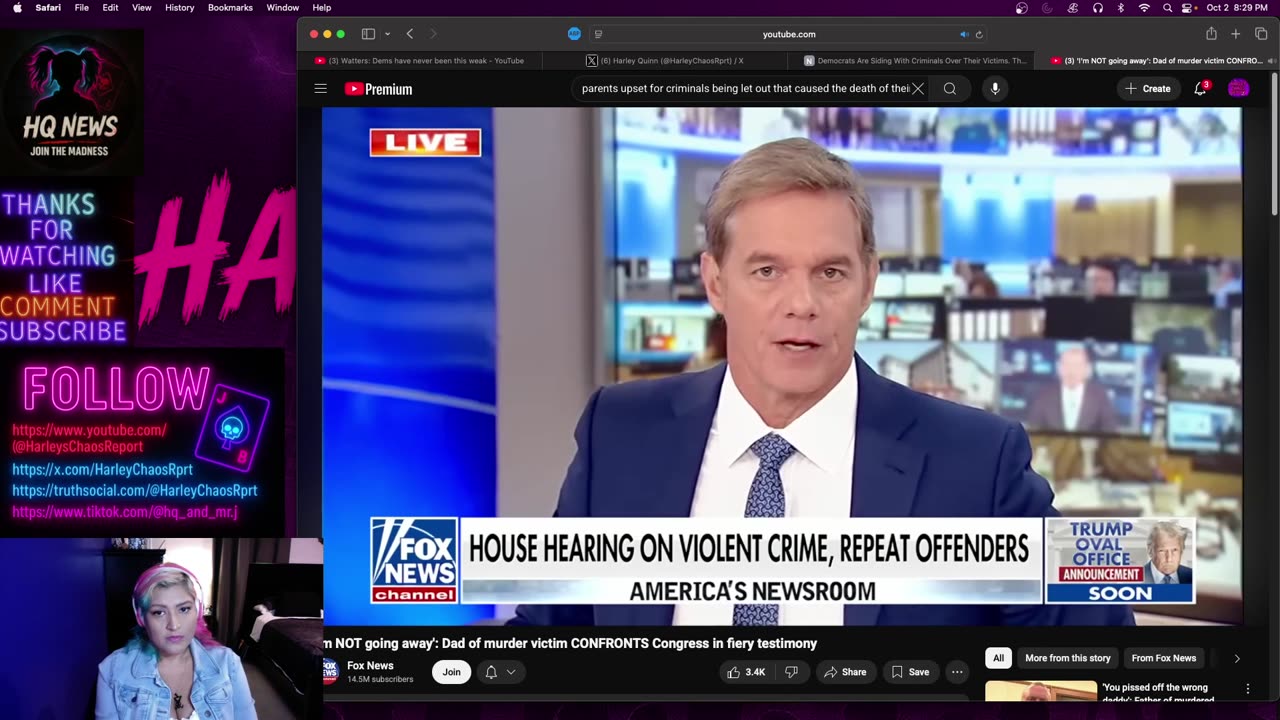Viewport: 1280px width, 720px height.
Task: Select the 'All' filter chip
Action: pos(998,658)
